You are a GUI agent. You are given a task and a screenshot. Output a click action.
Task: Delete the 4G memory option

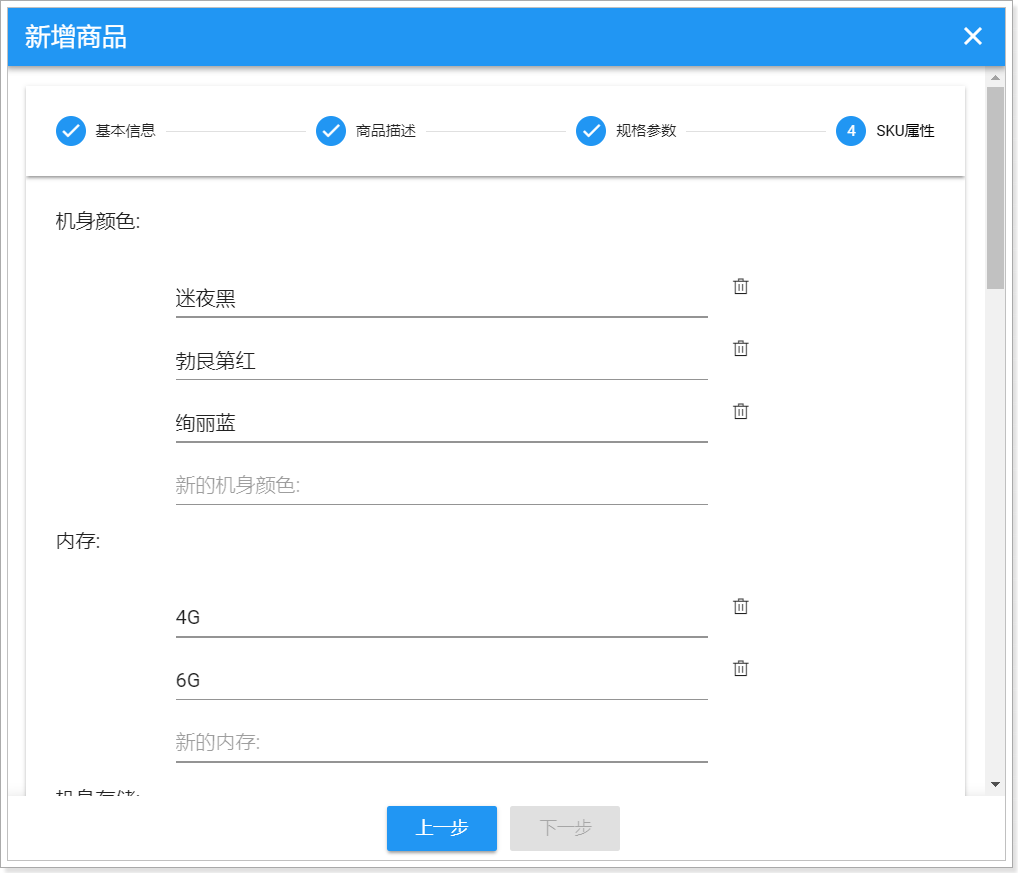(740, 606)
